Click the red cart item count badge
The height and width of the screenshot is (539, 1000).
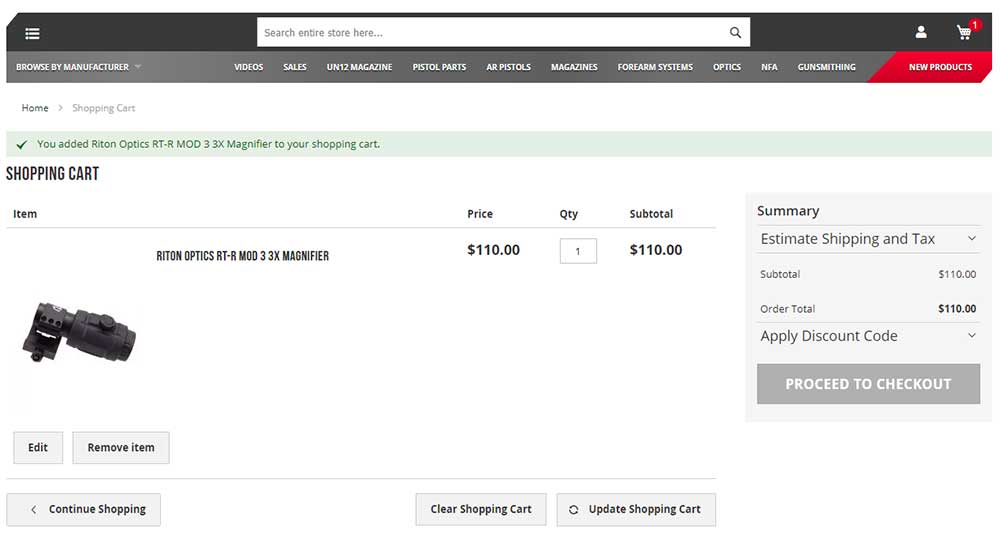click(x=974, y=26)
